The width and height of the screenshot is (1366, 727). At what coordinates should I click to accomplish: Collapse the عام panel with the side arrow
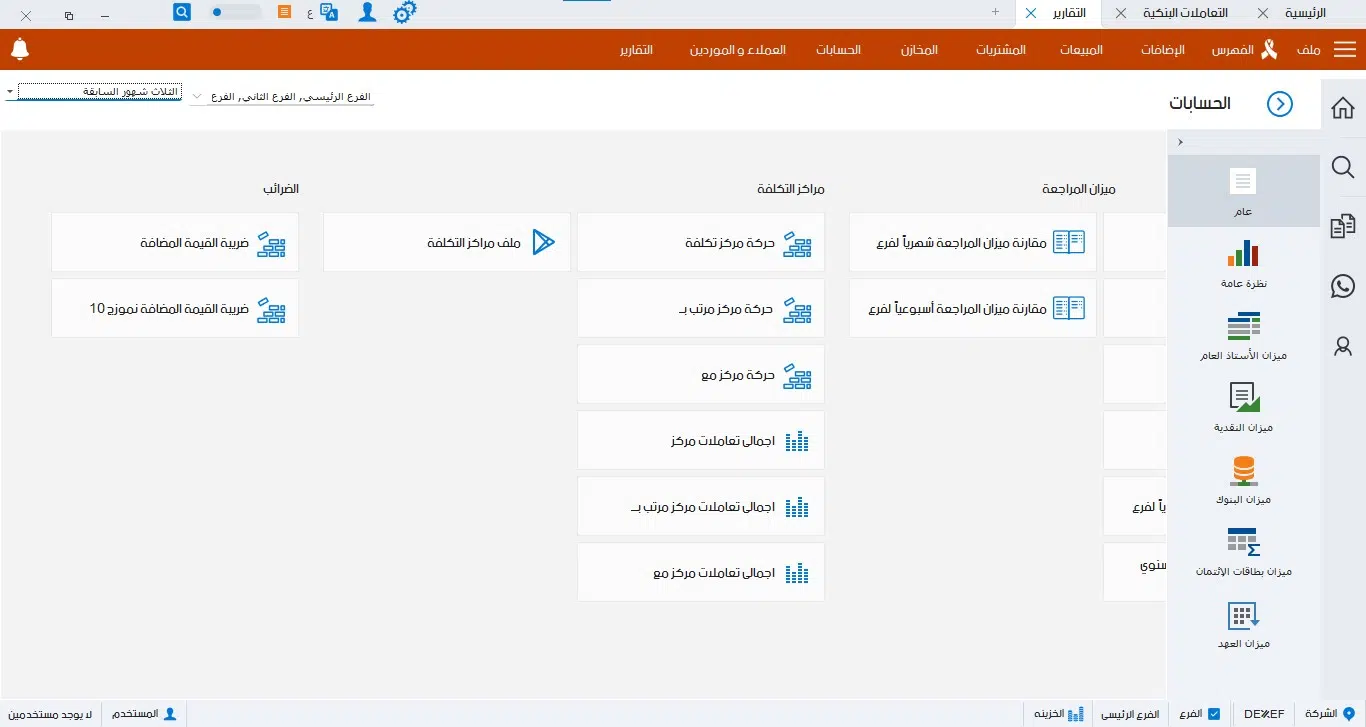click(x=1180, y=141)
